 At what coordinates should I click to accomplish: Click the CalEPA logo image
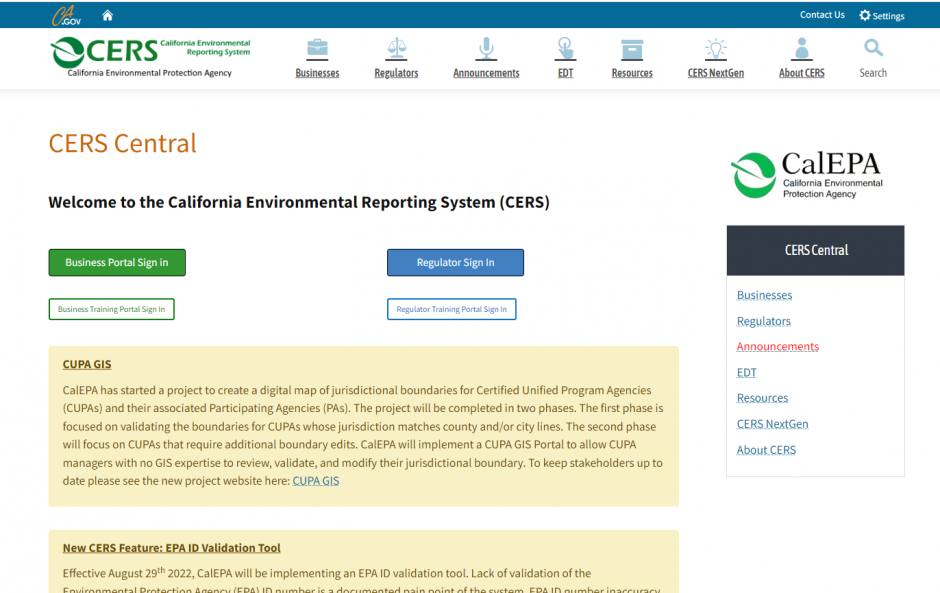(807, 175)
